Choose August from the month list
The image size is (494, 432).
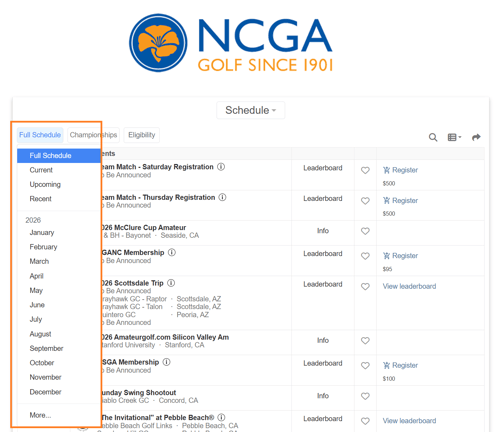click(40, 334)
